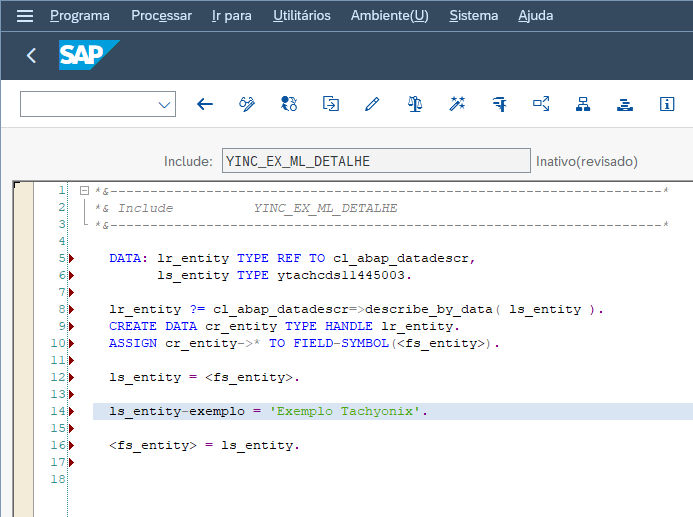
Task: Click 'ASSIGN' keyword on line 10
Action: pos(133,343)
